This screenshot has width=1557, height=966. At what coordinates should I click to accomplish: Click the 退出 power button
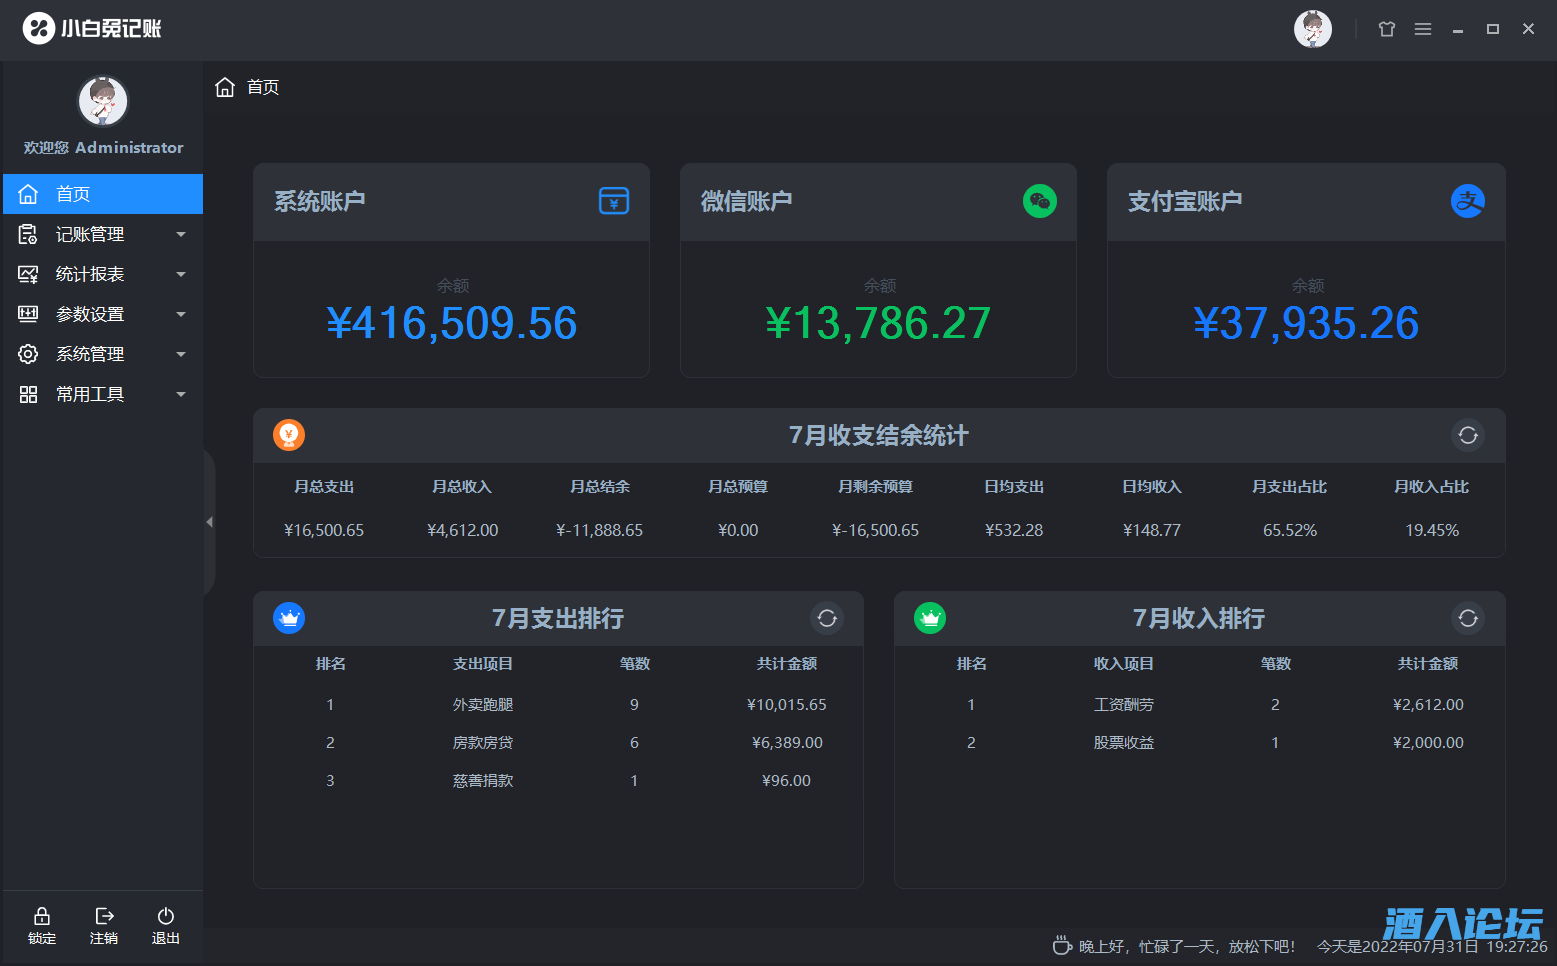[x=166, y=925]
